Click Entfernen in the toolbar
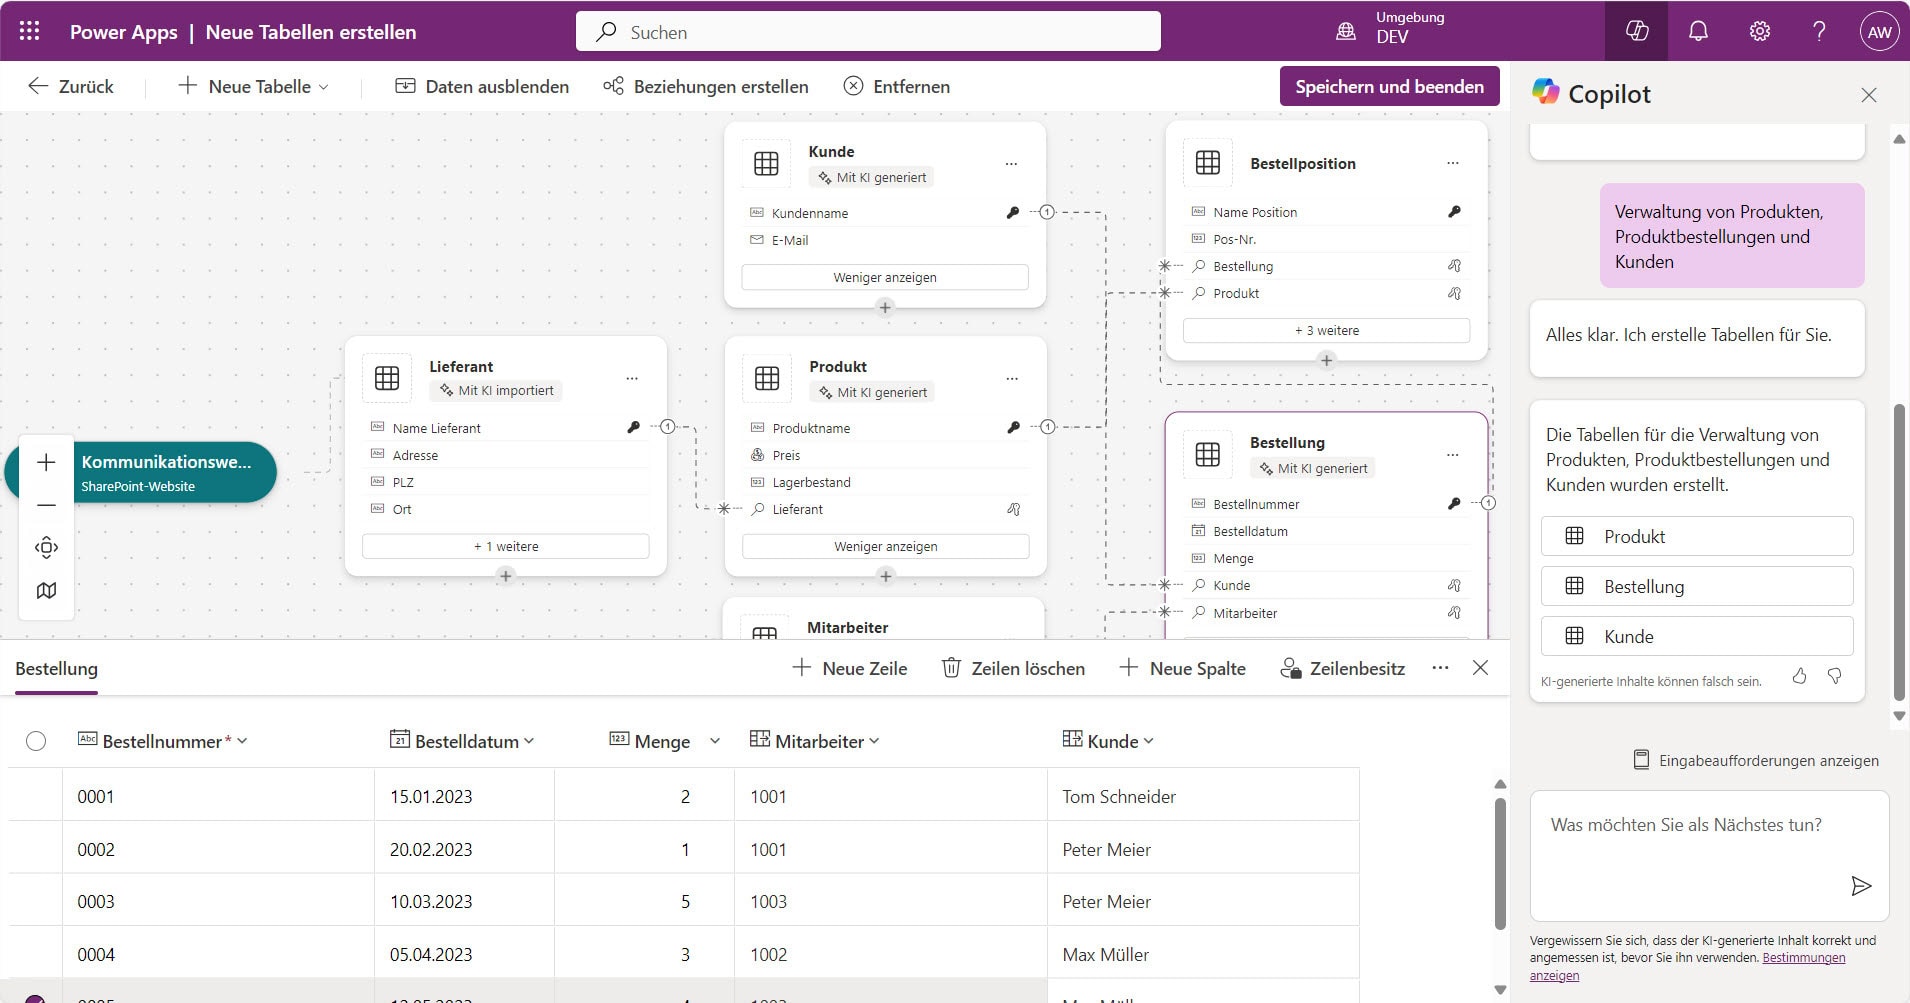Image resolution: width=1910 pixels, height=1003 pixels. click(x=896, y=87)
